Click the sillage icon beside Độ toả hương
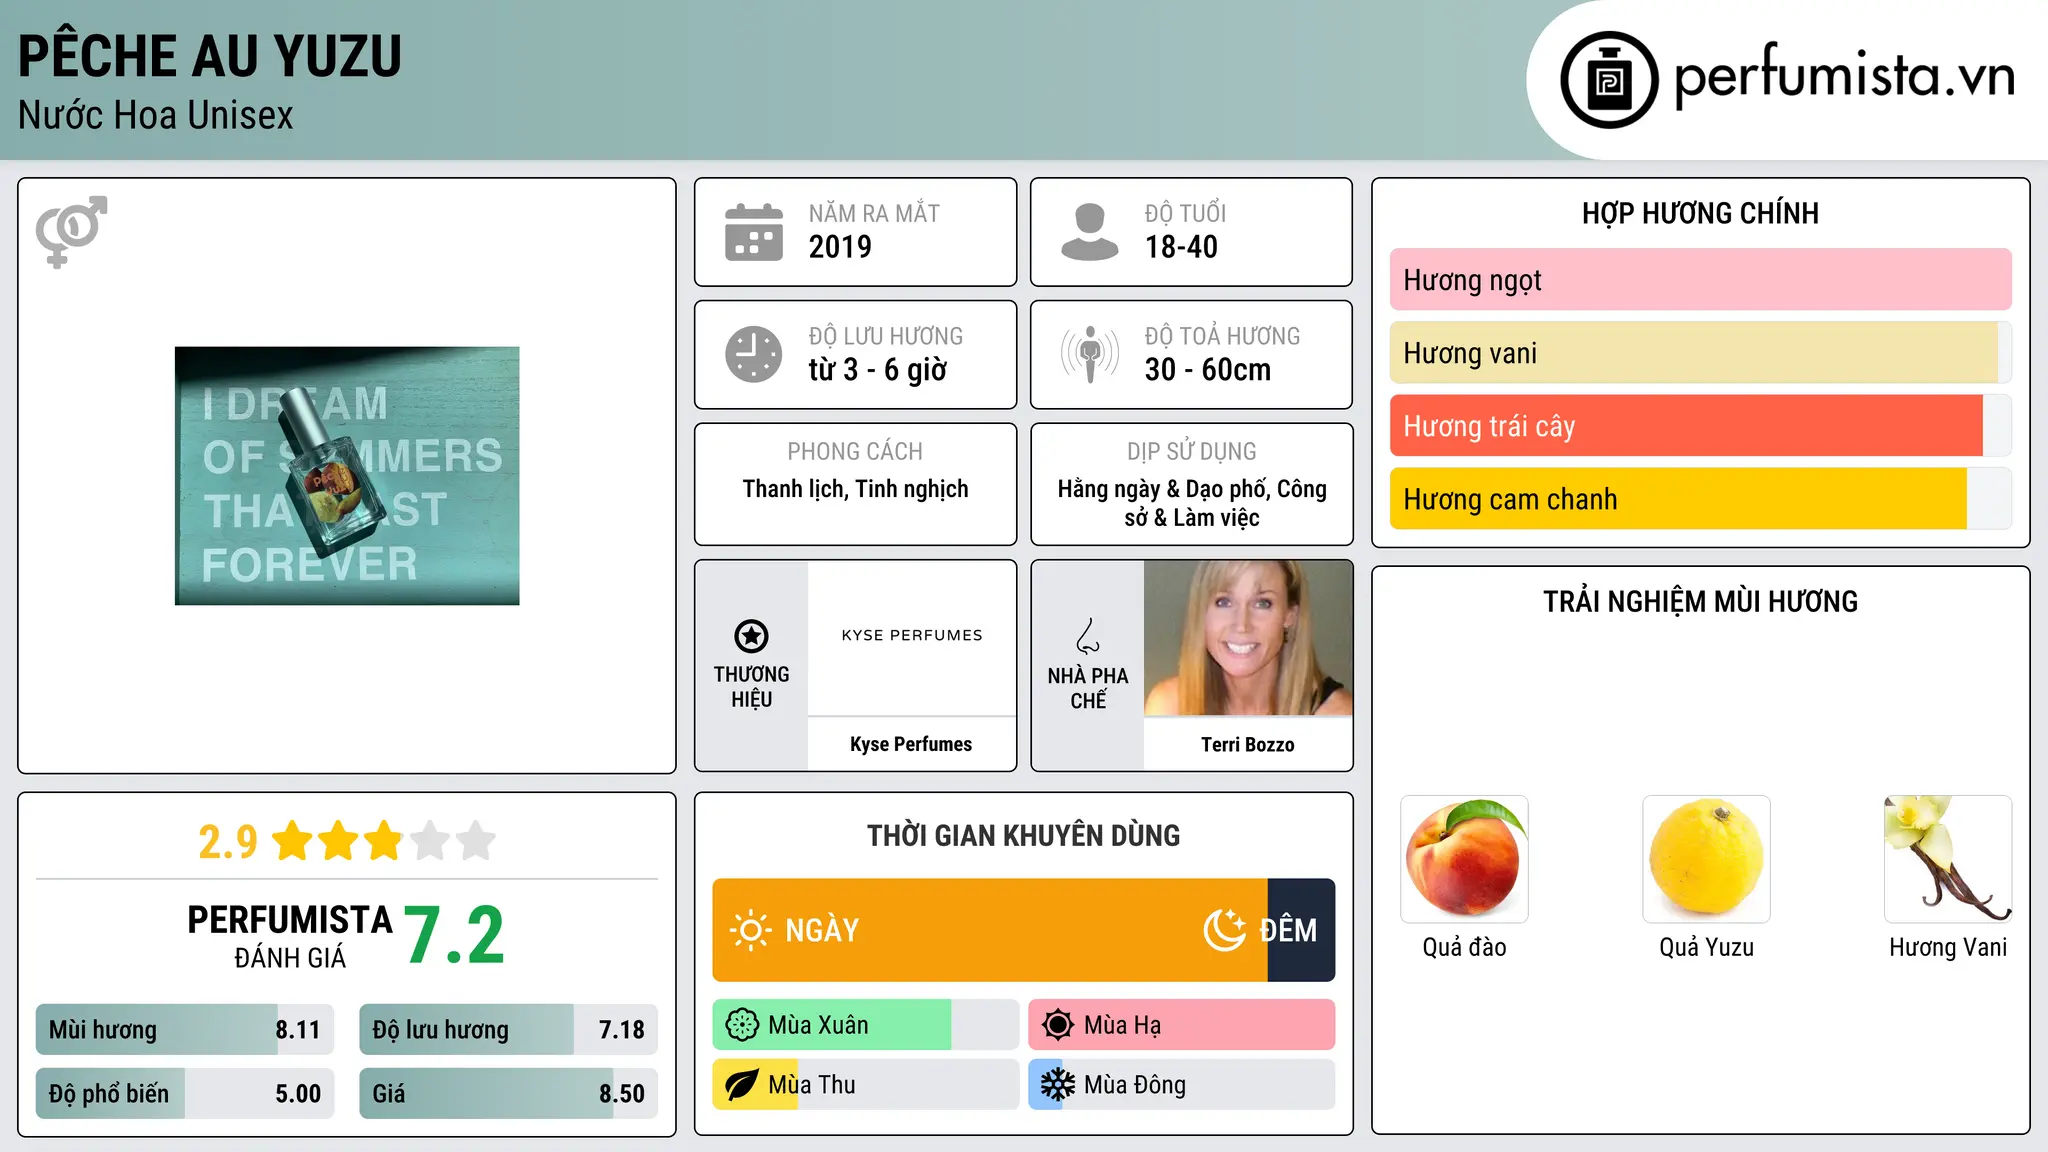This screenshot has height=1152, width=2048. coord(1090,354)
